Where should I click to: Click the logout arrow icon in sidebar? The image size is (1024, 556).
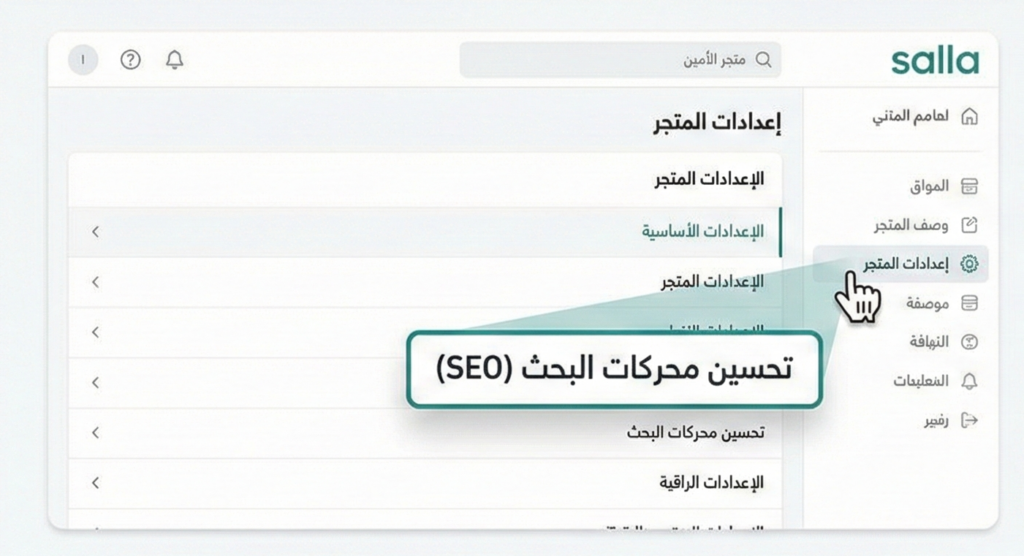click(968, 421)
